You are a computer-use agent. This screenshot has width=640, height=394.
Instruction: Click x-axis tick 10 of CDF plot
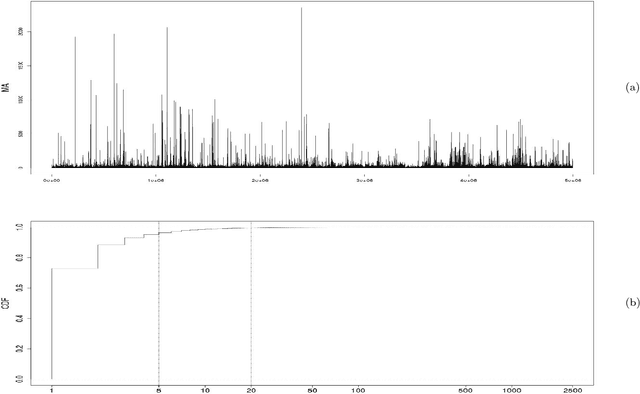coord(205,391)
